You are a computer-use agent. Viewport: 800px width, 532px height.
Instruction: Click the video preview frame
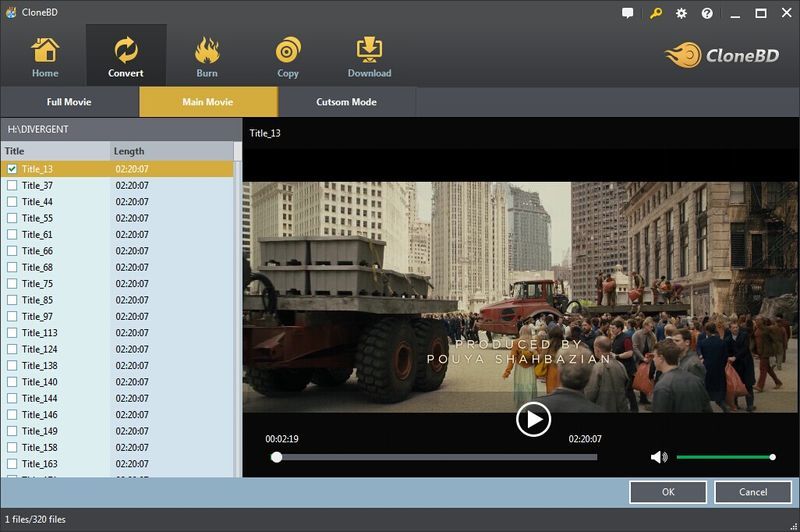(x=521, y=297)
